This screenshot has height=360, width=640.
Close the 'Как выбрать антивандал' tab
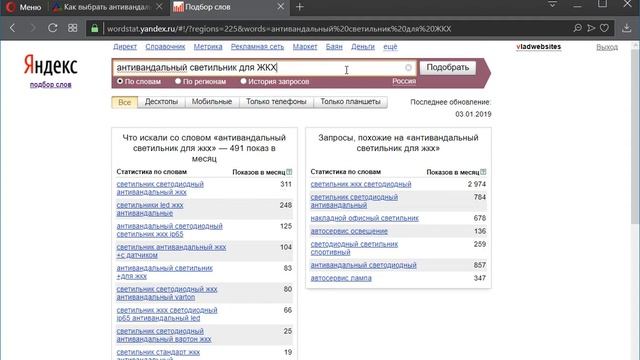160,7
